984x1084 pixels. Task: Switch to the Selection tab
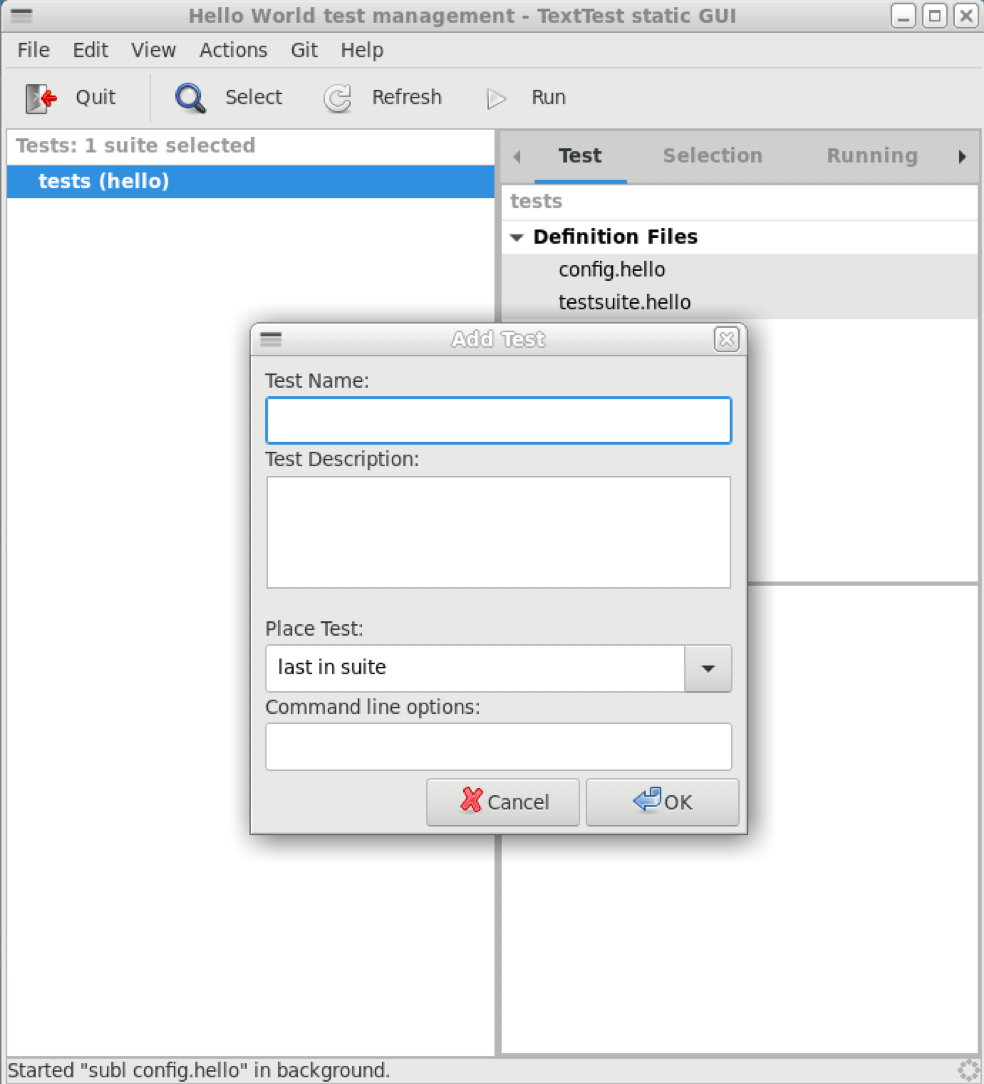pos(712,156)
